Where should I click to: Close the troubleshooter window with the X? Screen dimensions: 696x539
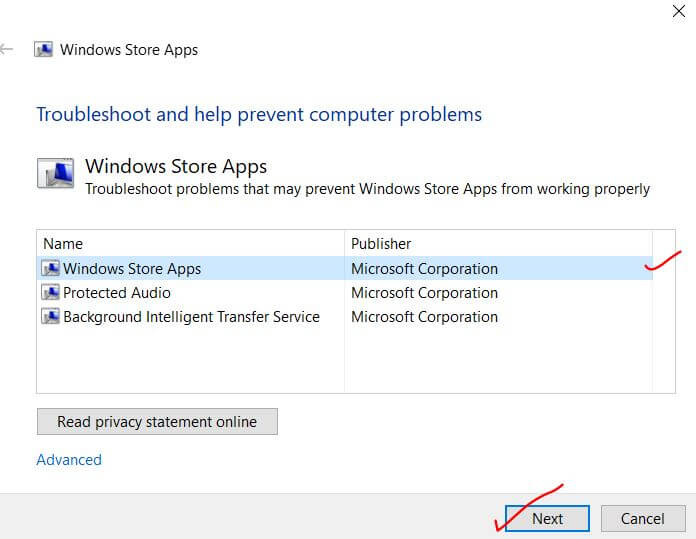tap(679, 11)
